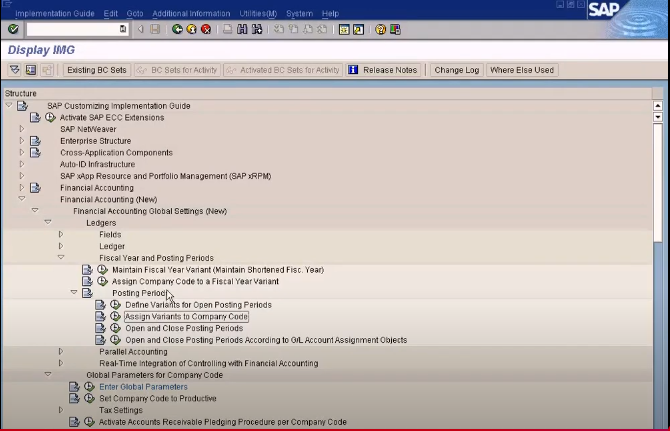Run Maintain Fiscal Year Variant clock icon
This screenshot has width=670, height=431.
pyautogui.click(x=102, y=270)
